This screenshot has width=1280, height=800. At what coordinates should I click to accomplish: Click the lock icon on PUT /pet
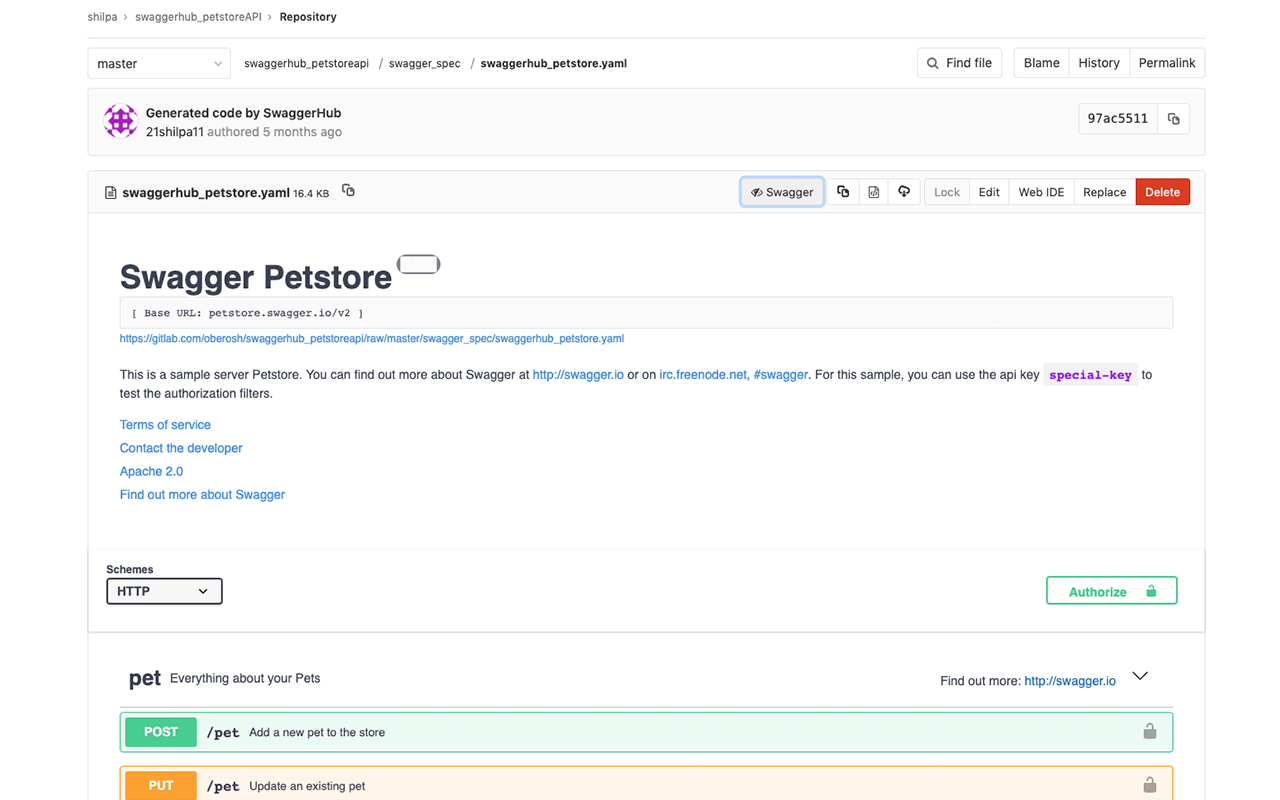(1150, 785)
